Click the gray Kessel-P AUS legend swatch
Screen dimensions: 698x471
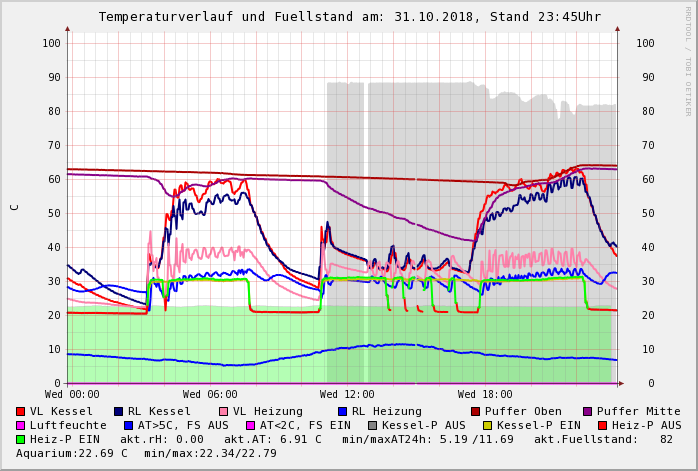[372, 426]
